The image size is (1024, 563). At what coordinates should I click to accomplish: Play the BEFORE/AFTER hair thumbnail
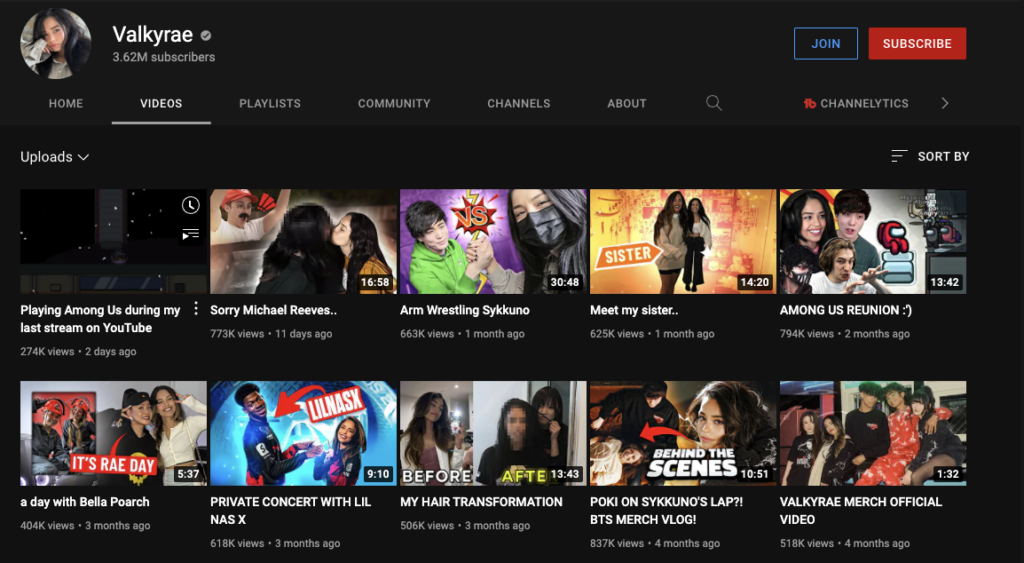click(x=494, y=434)
